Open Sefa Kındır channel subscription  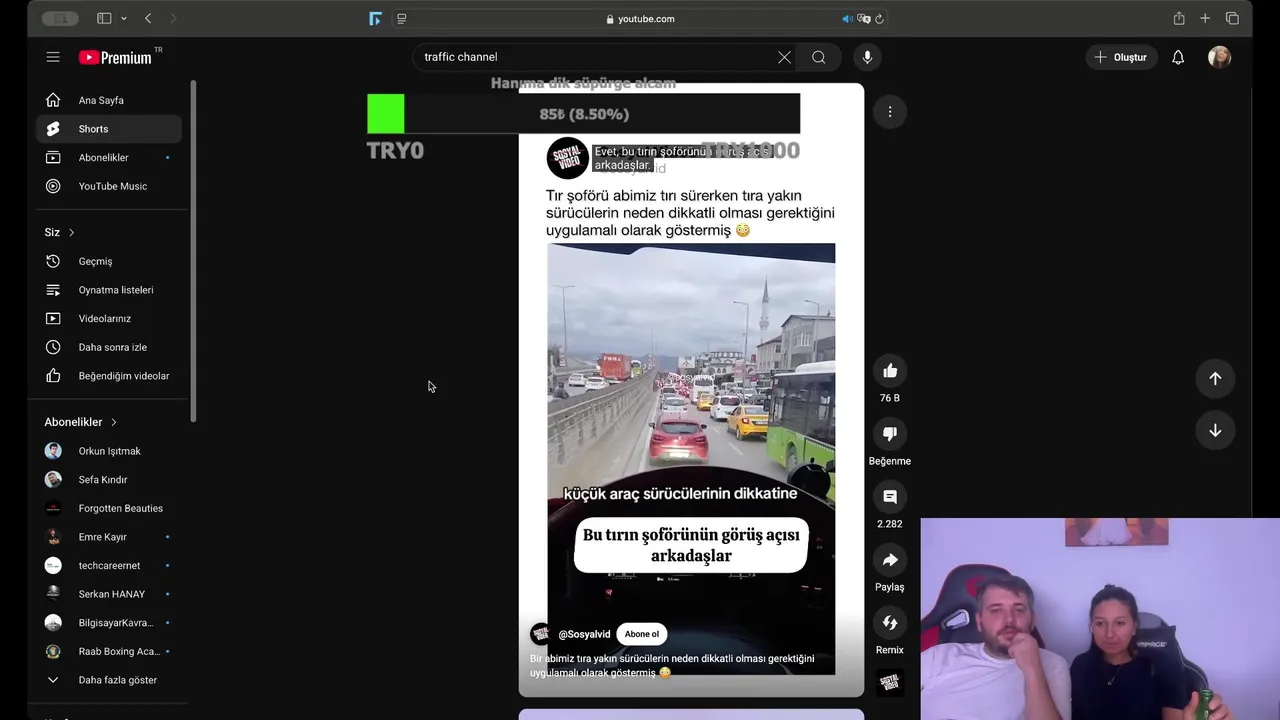click(109, 480)
